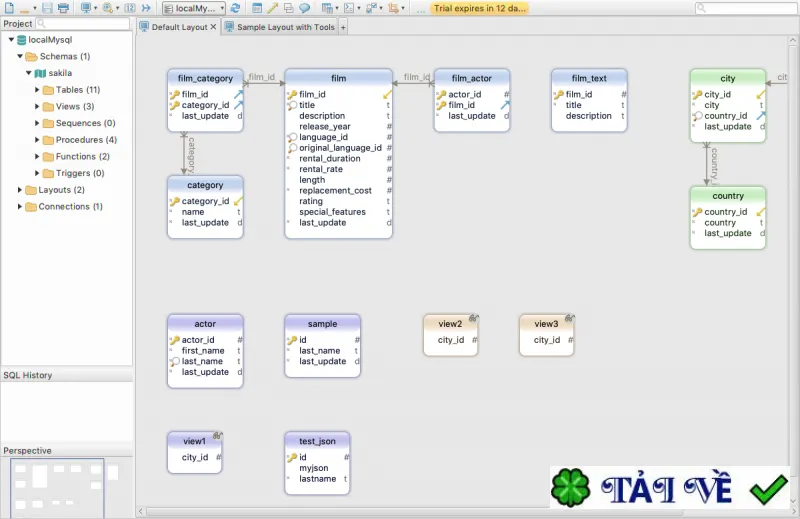Screen dimensions: 800x519
Task: Collapse the sakila schema node
Action: [29, 73]
